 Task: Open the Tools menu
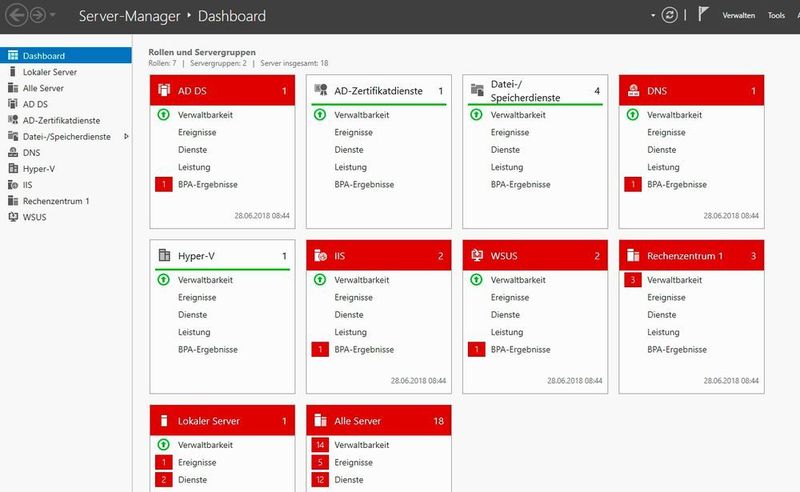point(776,15)
